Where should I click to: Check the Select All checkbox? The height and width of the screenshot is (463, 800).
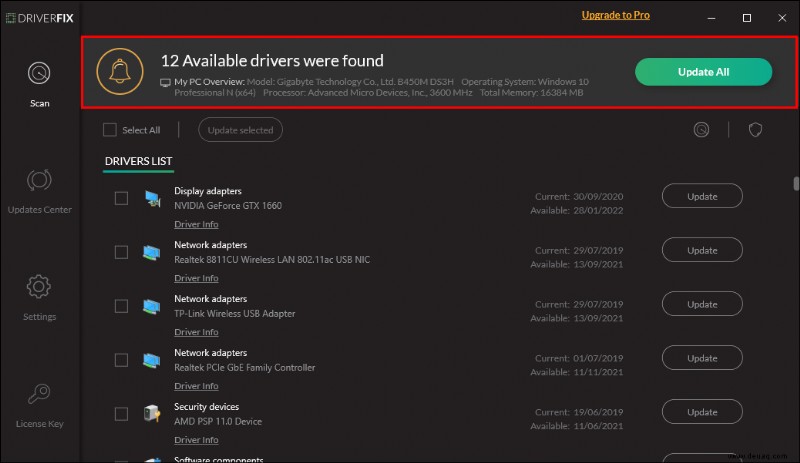(110, 130)
